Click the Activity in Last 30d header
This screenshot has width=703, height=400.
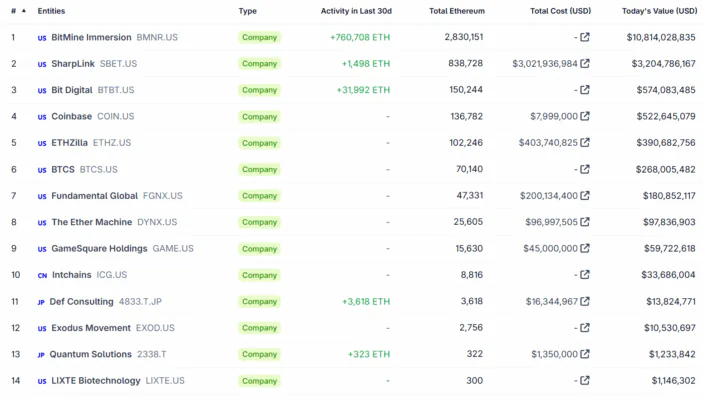[355, 11]
